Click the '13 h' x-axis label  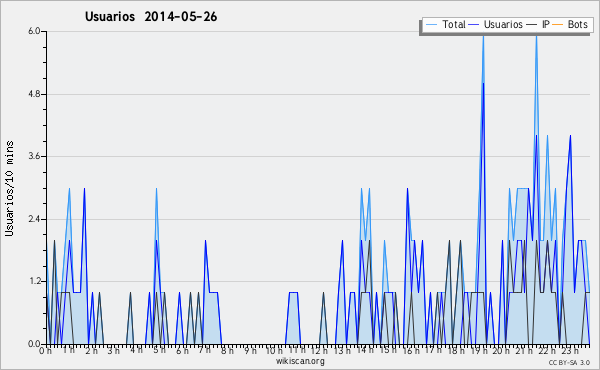tap(342, 351)
